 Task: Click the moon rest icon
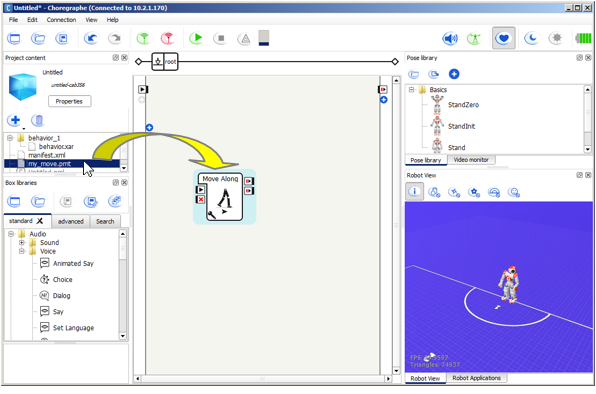click(531, 38)
